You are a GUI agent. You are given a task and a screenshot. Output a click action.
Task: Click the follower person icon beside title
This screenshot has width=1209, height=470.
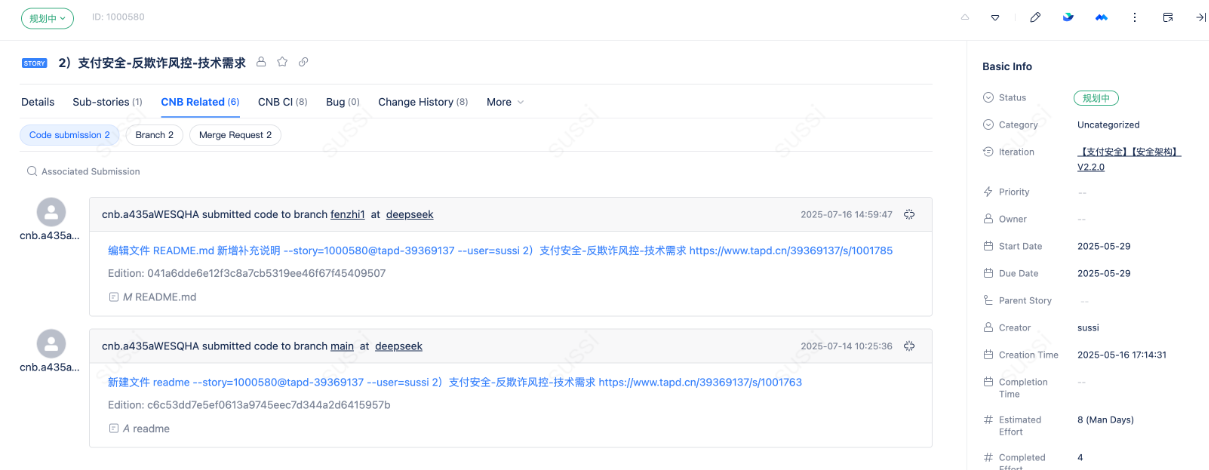261,62
